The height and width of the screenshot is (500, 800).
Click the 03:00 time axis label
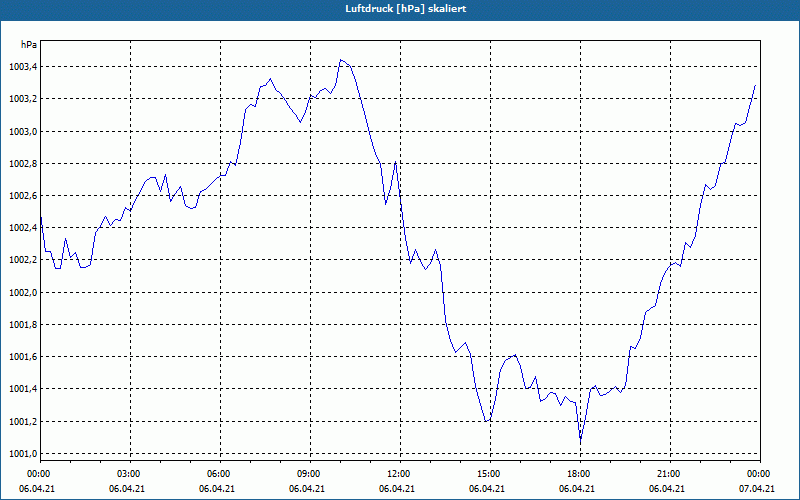(x=131, y=474)
